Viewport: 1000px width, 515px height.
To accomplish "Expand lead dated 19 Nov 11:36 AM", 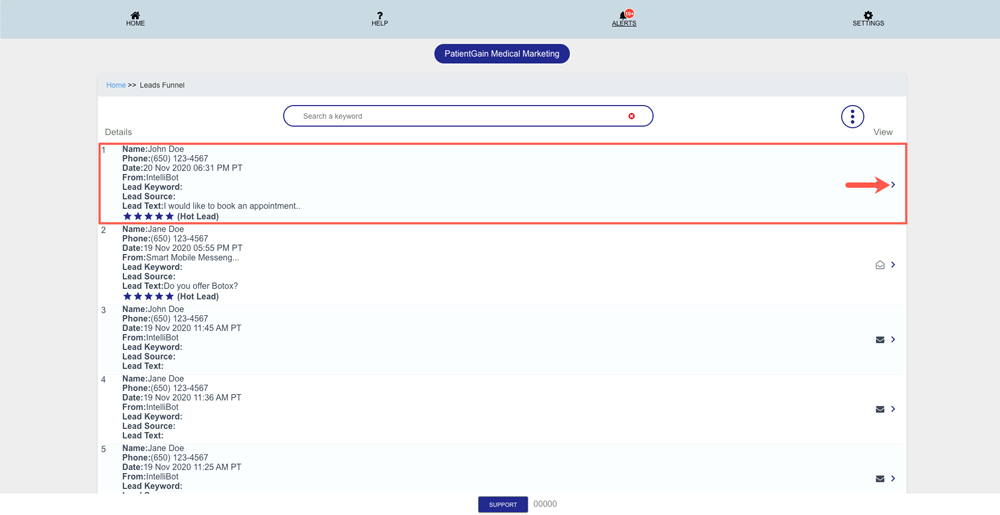I will pyautogui.click(x=893, y=409).
